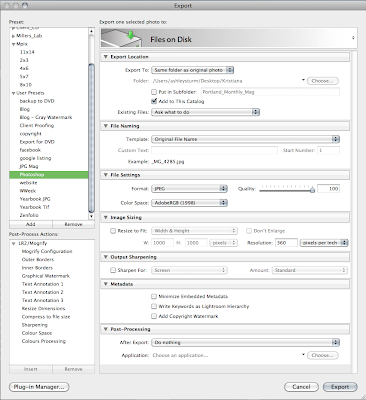Open the After Export dropdown
The image size is (366, 400).
(x=245, y=342)
